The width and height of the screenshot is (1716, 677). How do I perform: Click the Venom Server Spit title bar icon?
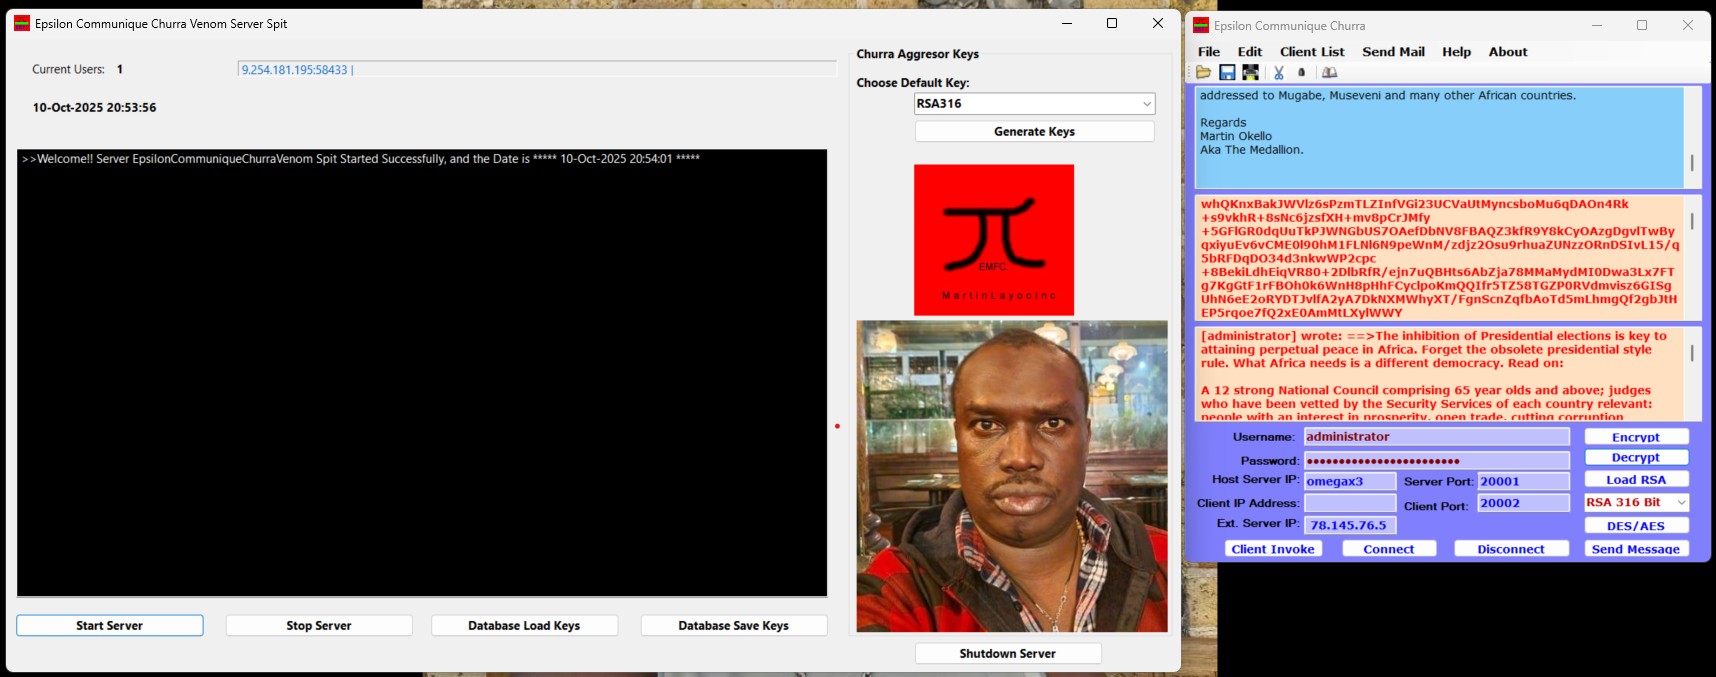pyautogui.click(x=22, y=24)
